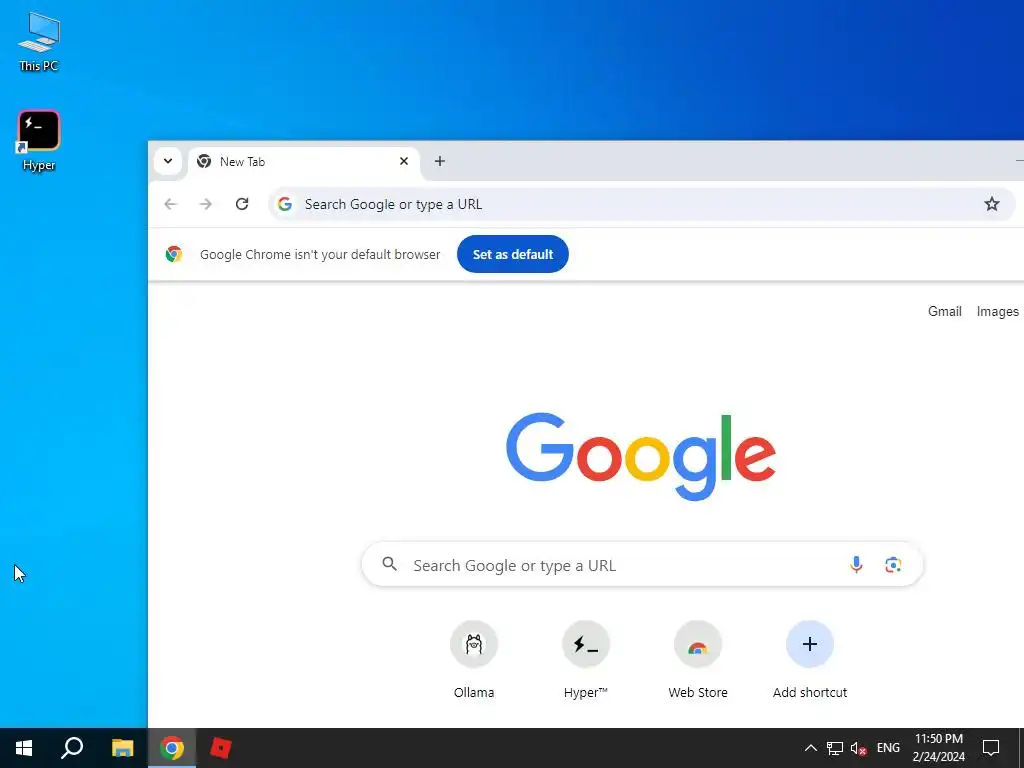Select the Hyper desktop shortcut
The height and width of the screenshot is (768, 1024).
tap(39, 140)
